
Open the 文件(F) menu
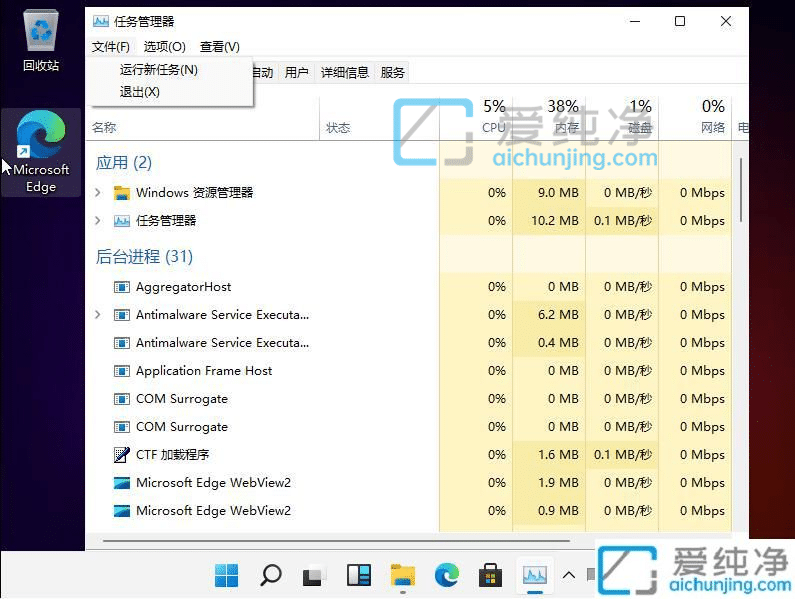pyautogui.click(x=111, y=47)
